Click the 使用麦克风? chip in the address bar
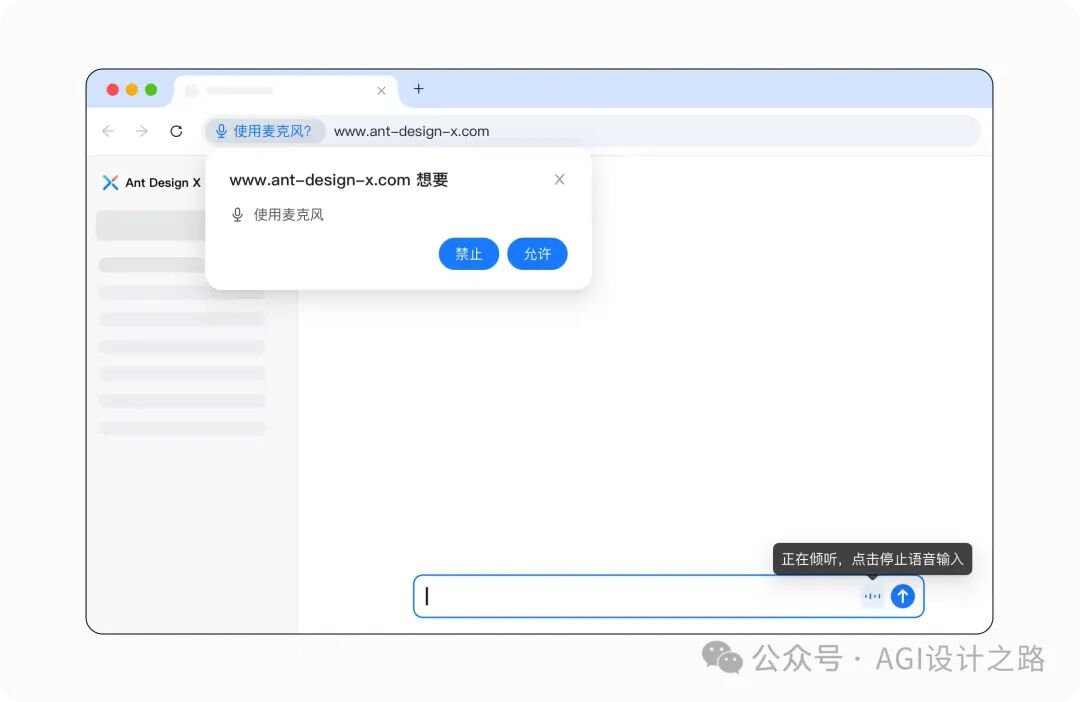This screenshot has height=702, width=1080. (264, 131)
